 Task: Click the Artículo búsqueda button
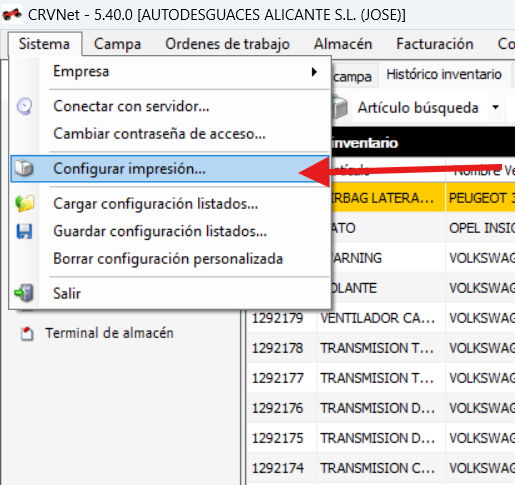[418, 108]
